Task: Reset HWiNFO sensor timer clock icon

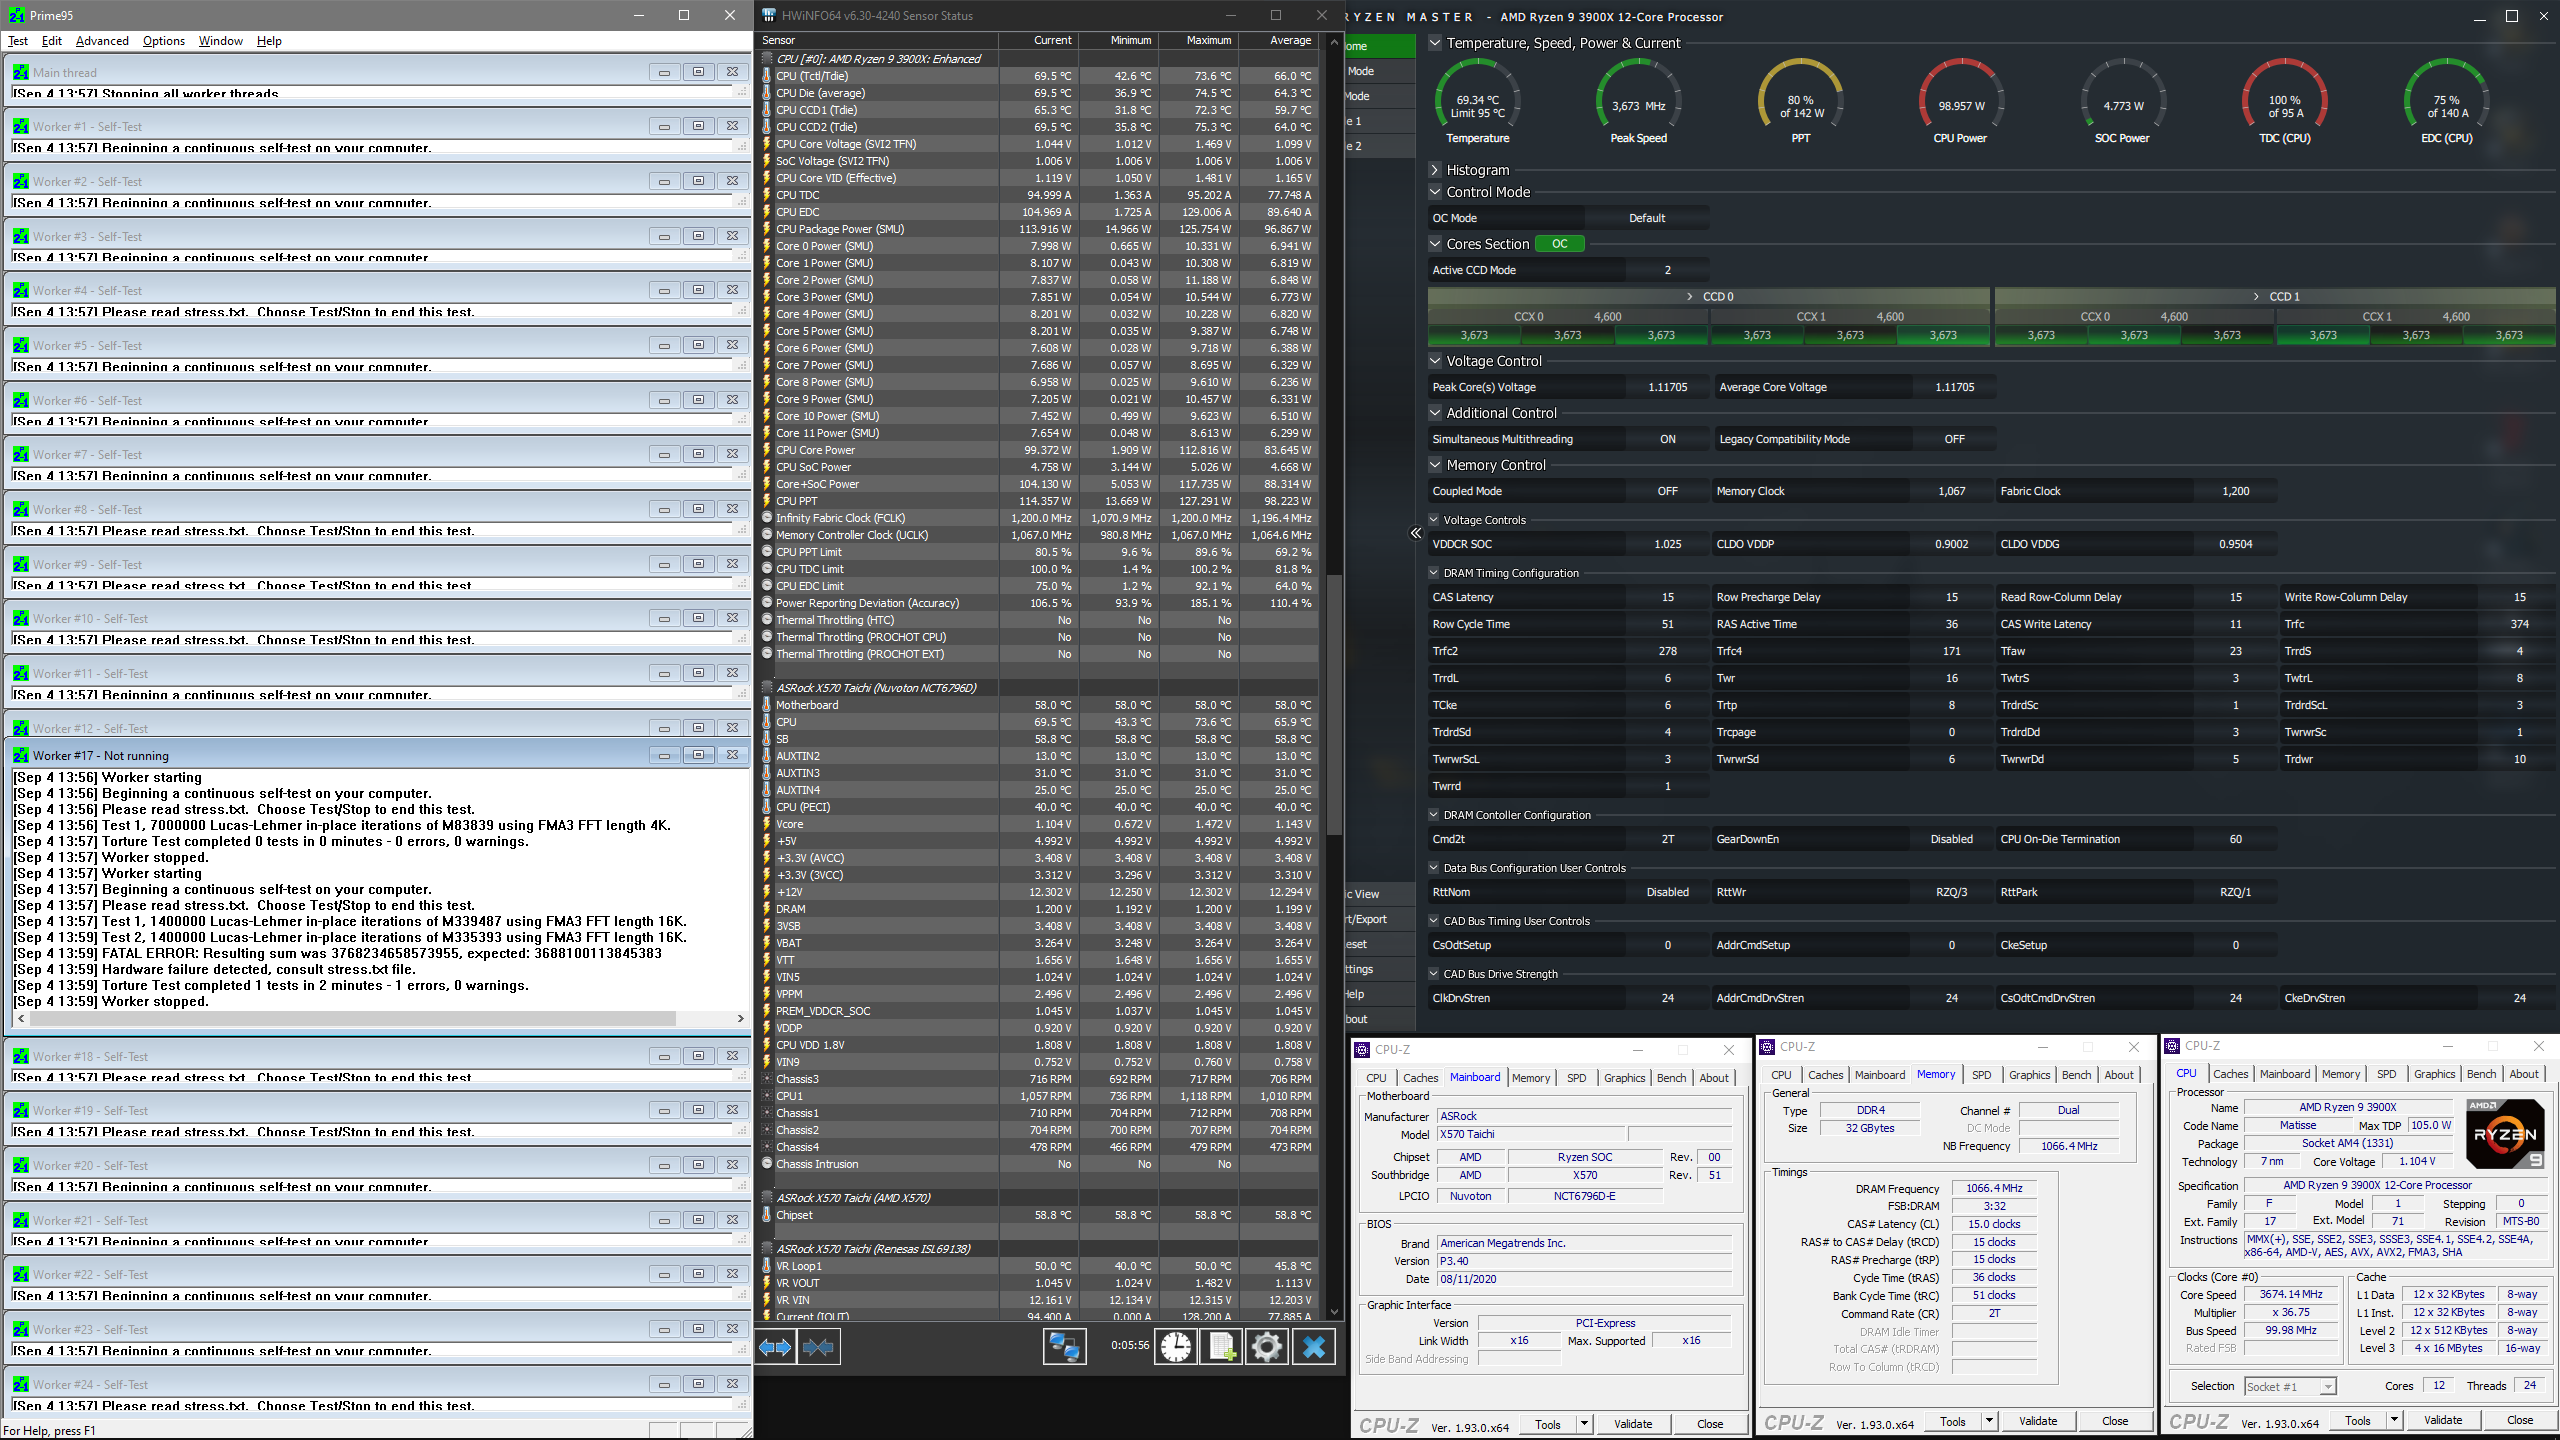Action: 1176,1347
